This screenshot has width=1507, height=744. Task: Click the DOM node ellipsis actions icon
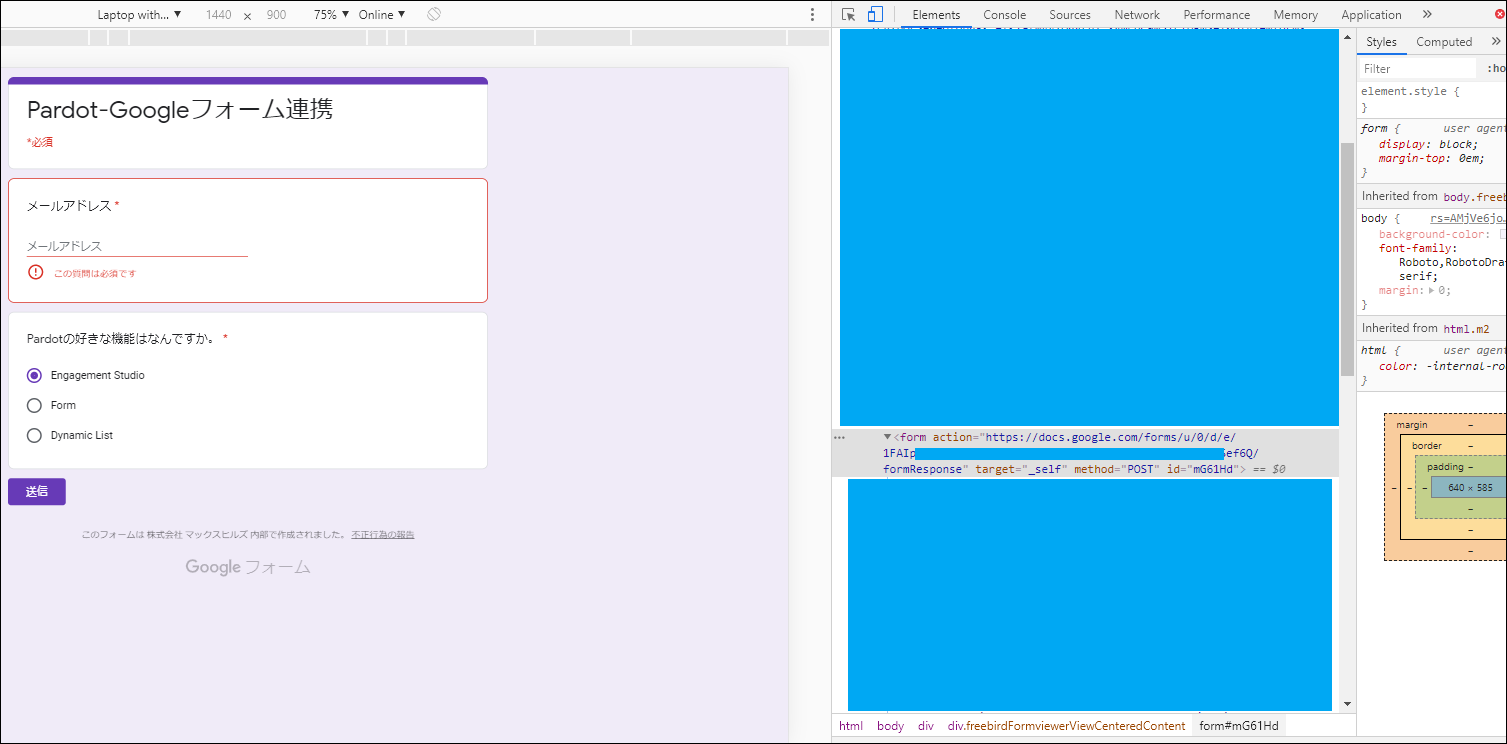tap(840, 437)
